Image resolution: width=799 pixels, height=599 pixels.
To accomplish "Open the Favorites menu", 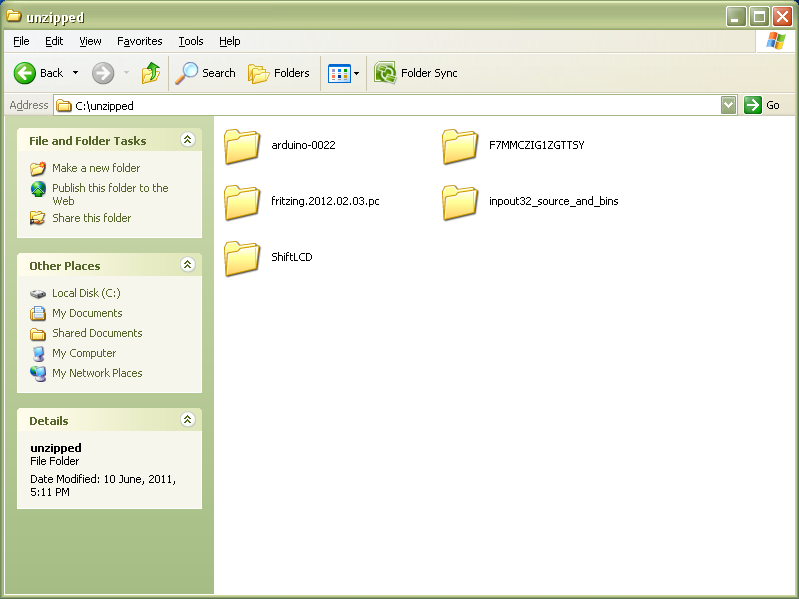I will point(140,41).
